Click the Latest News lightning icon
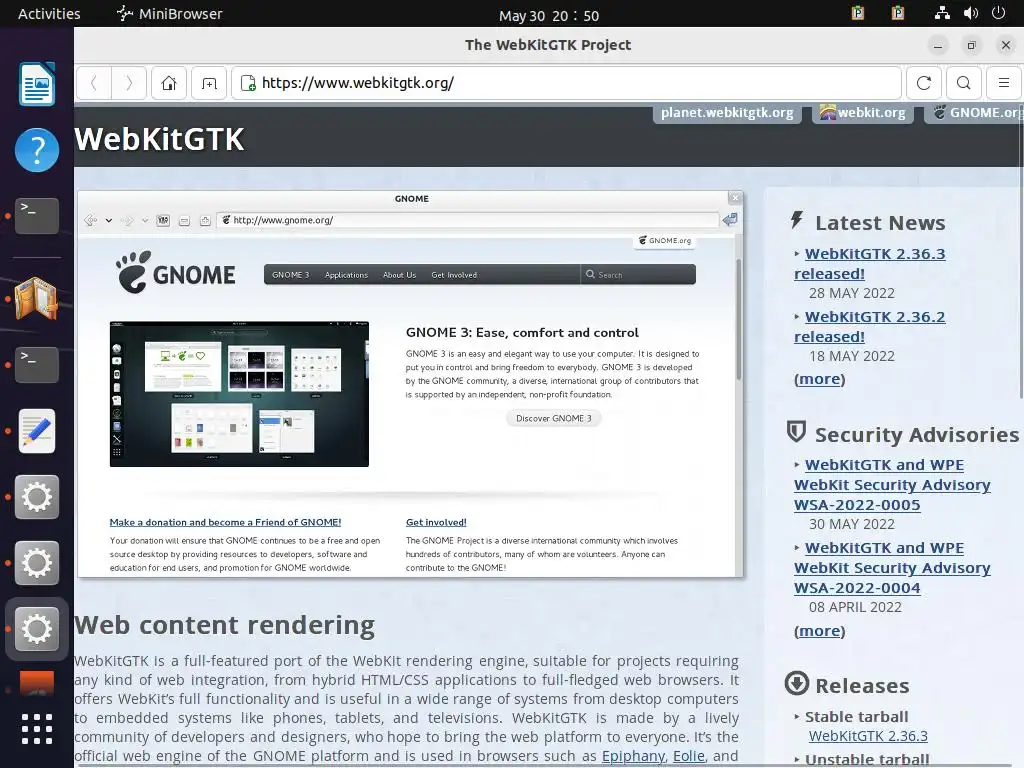The height and width of the screenshot is (768, 1024). 797,220
